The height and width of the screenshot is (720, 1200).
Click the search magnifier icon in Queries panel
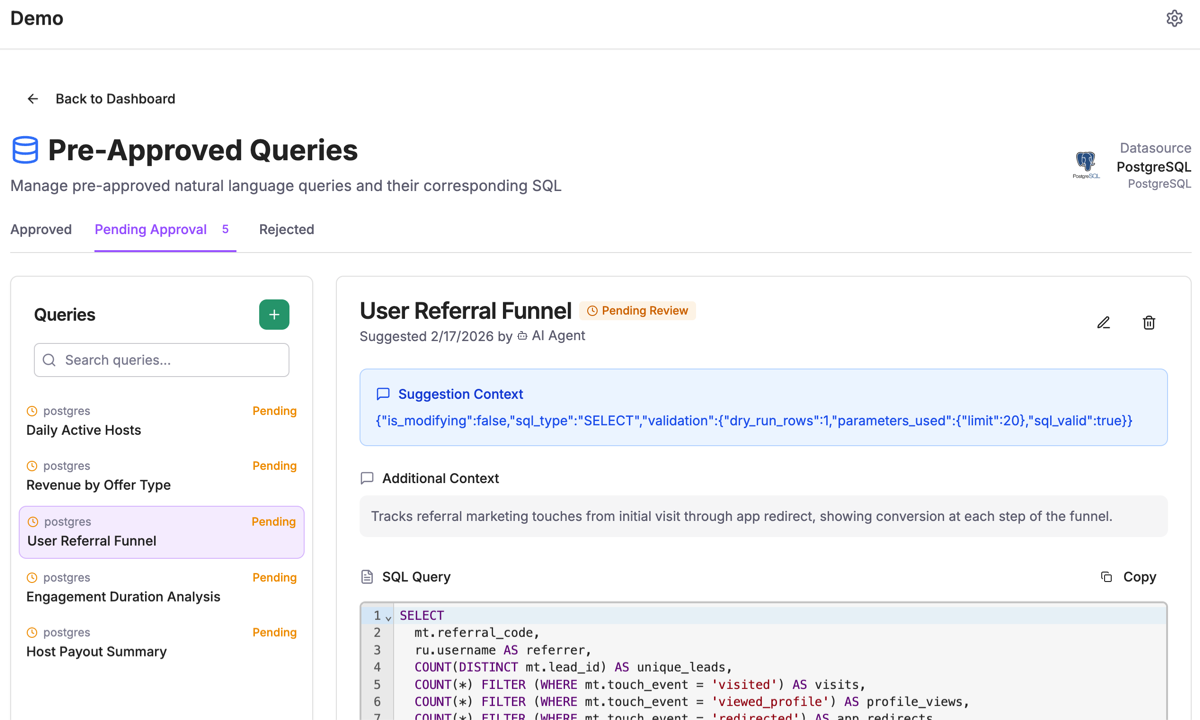point(48,359)
